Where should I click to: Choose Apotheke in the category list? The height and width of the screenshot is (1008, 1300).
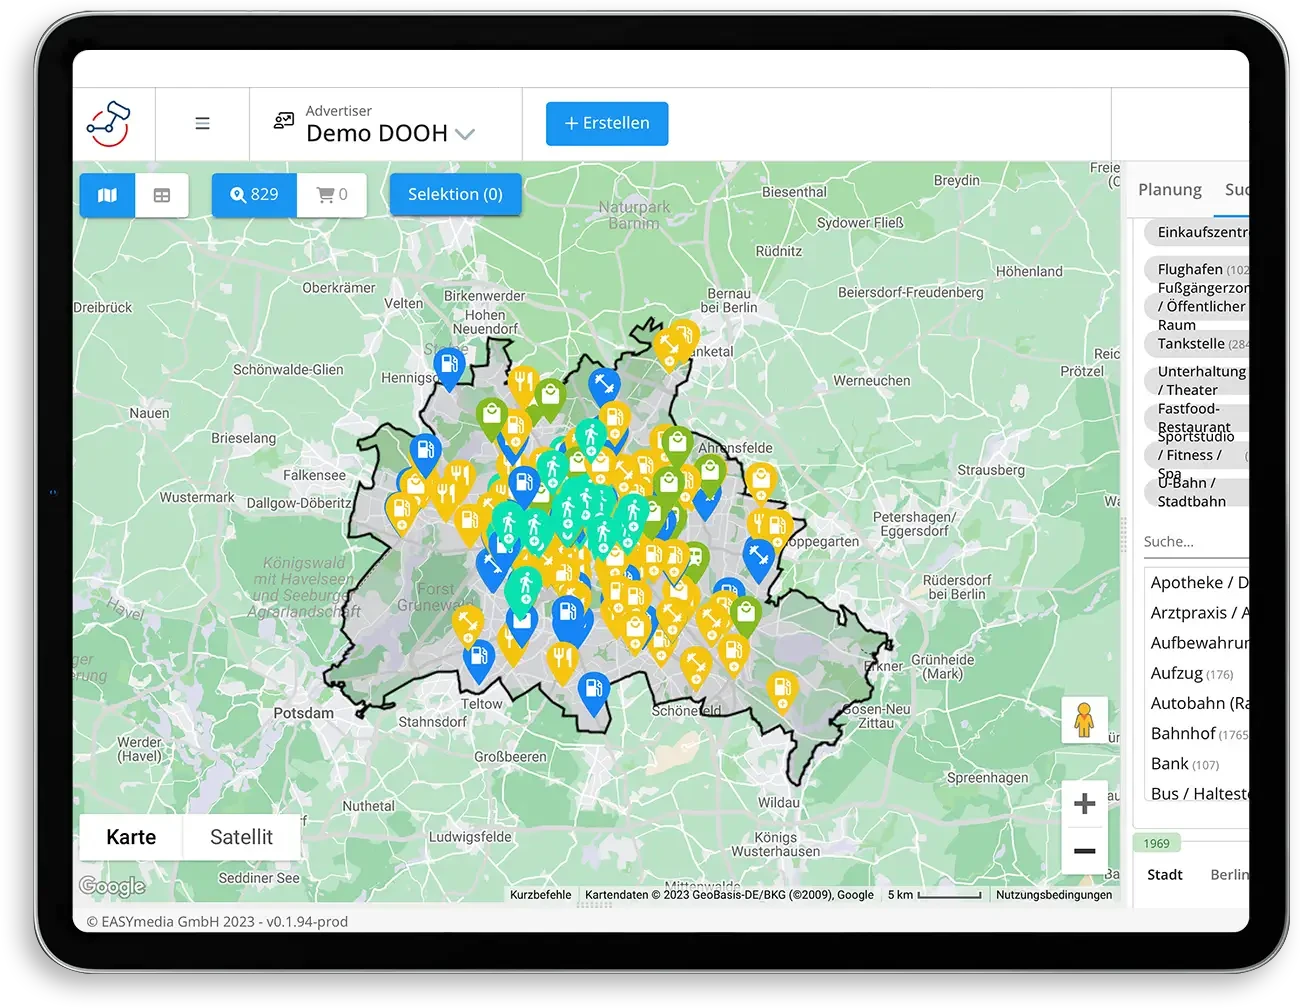coord(1199,583)
